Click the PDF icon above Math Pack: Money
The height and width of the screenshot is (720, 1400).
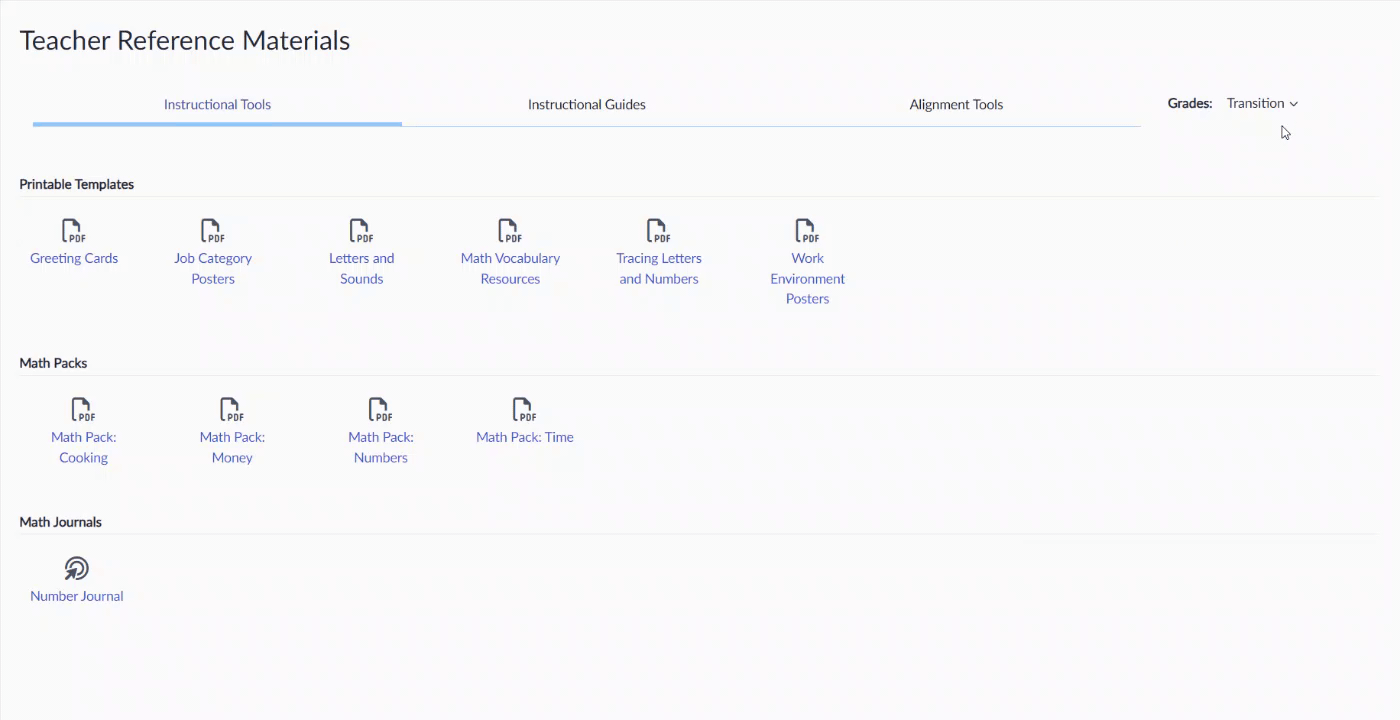[x=232, y=410]
